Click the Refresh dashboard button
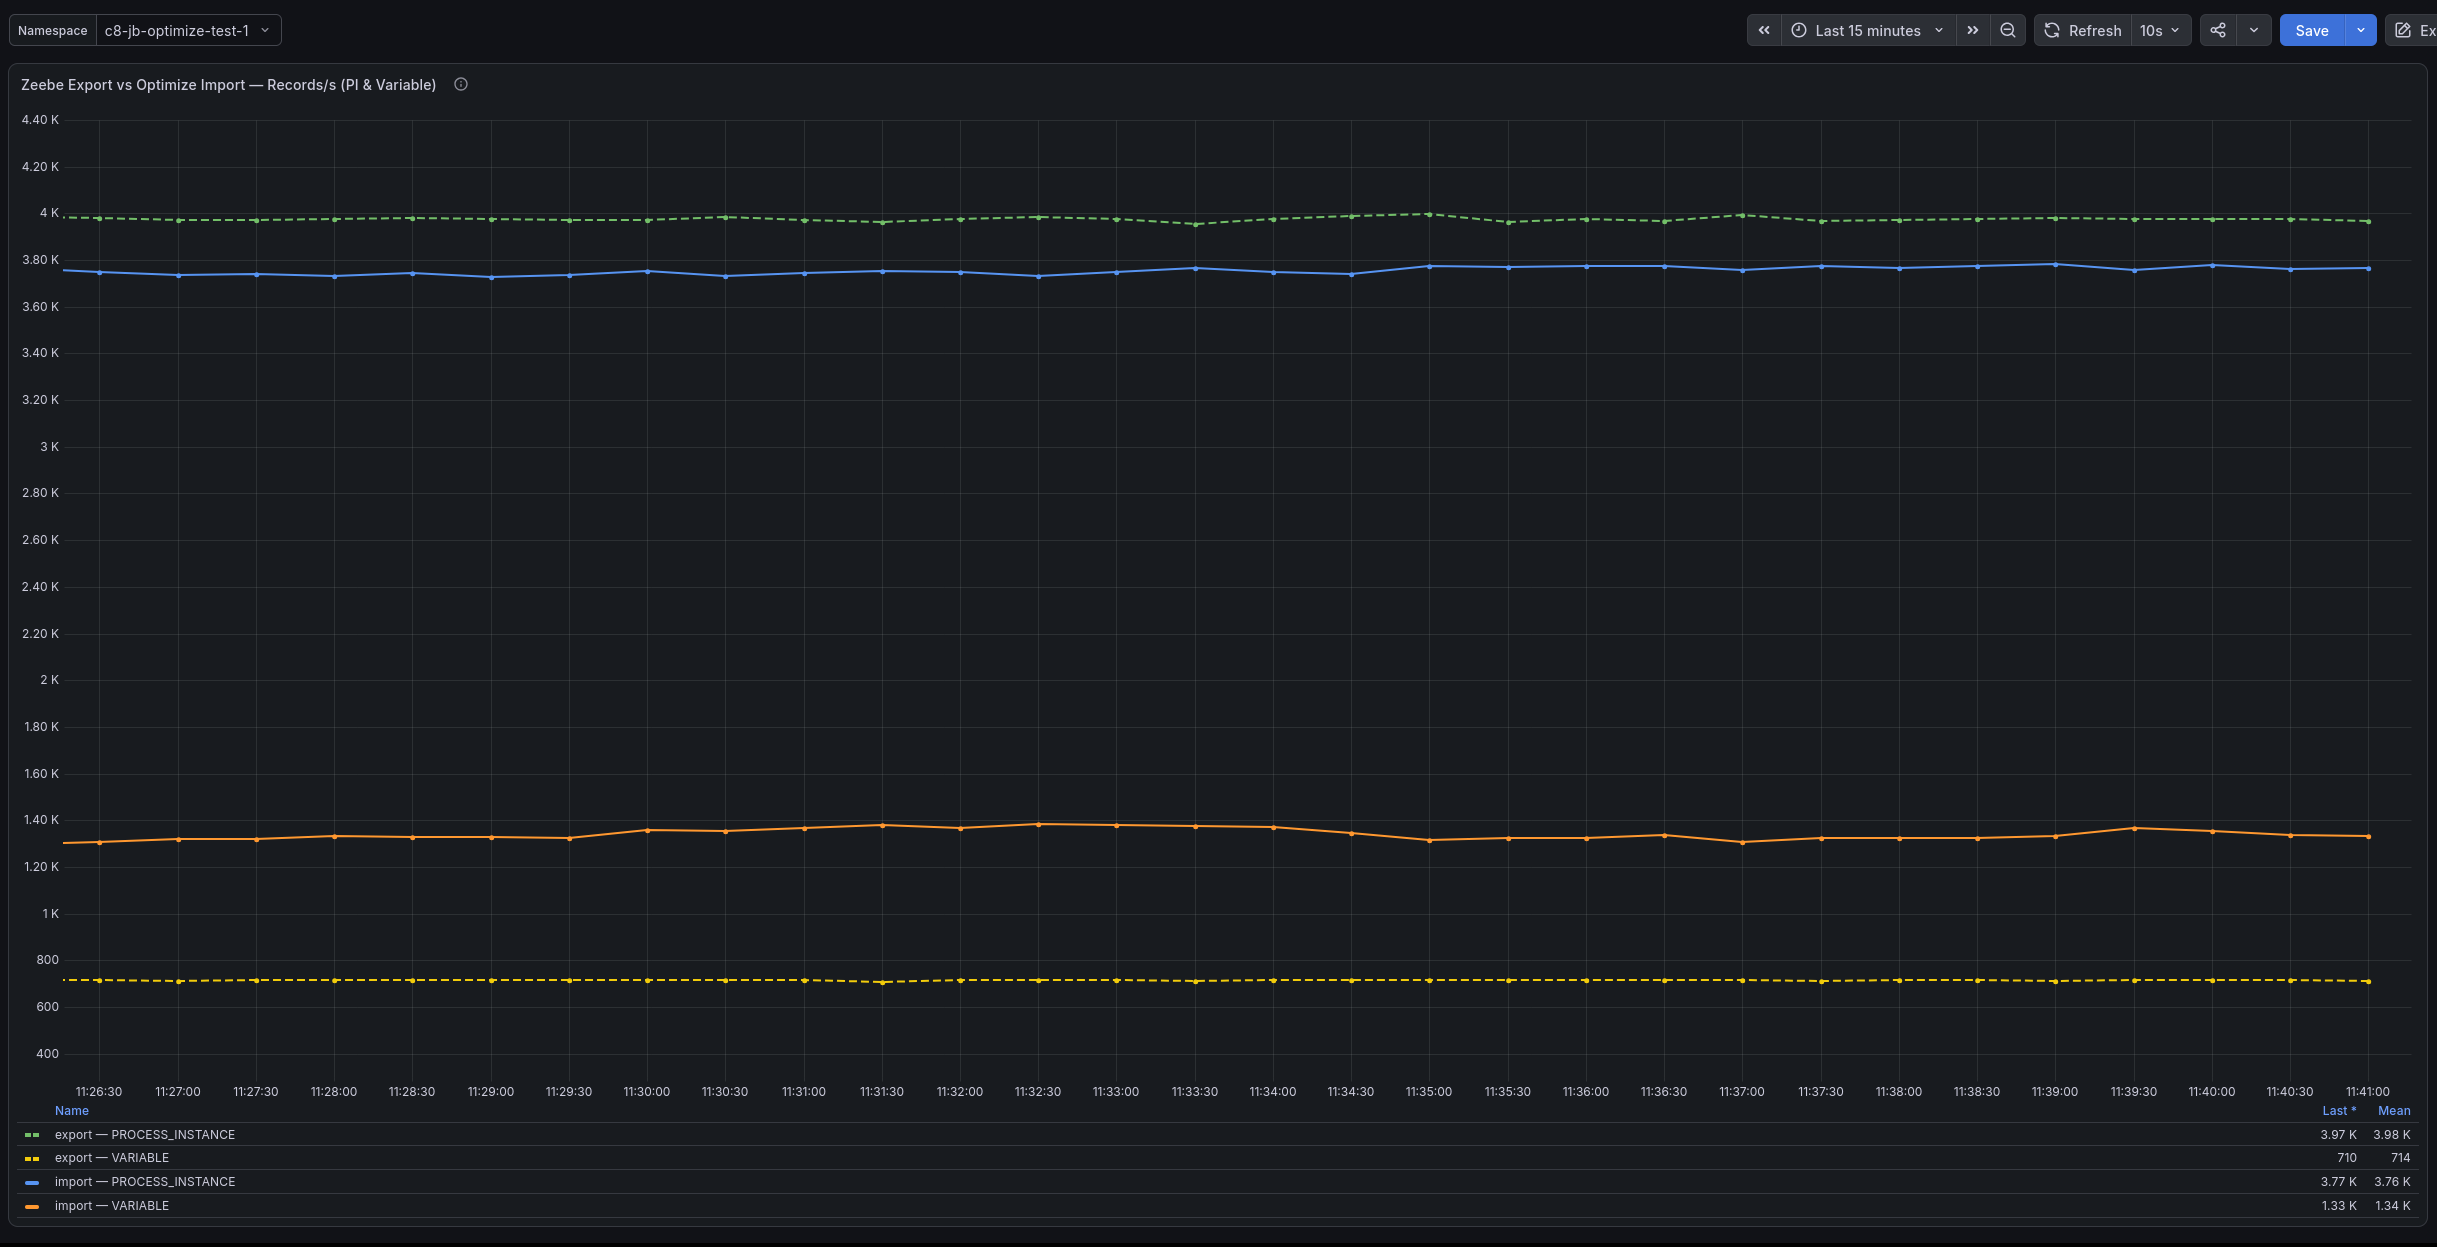This screenshot has width=2437, height=1247. click(2083, 30)
